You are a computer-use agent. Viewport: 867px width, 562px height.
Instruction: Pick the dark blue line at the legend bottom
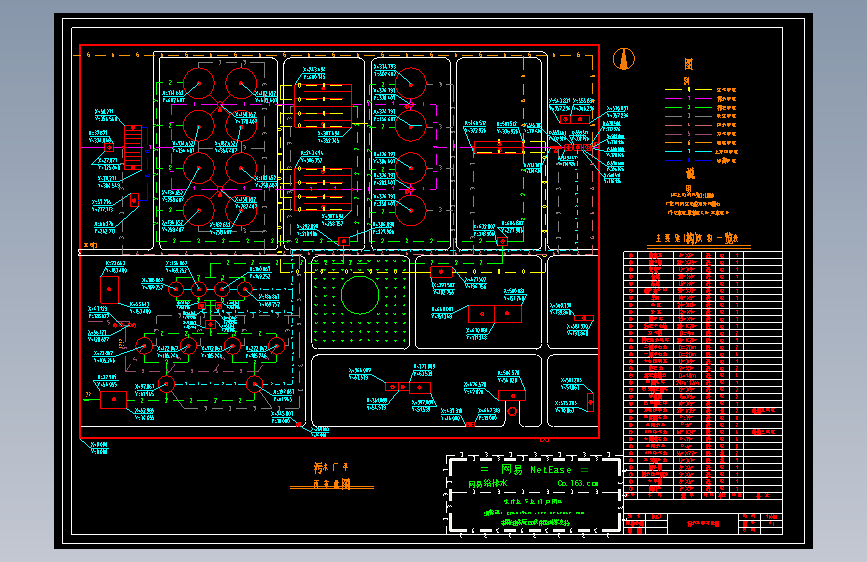[688, 160]
